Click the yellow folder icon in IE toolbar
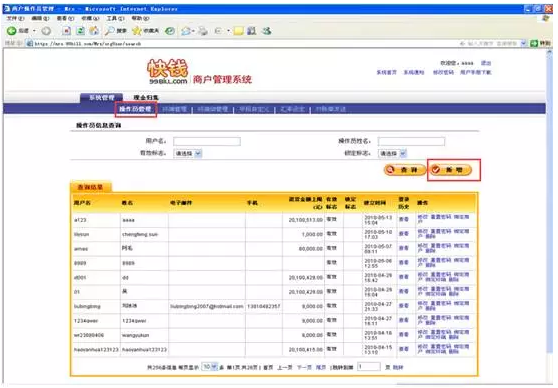 coord(238,31)
